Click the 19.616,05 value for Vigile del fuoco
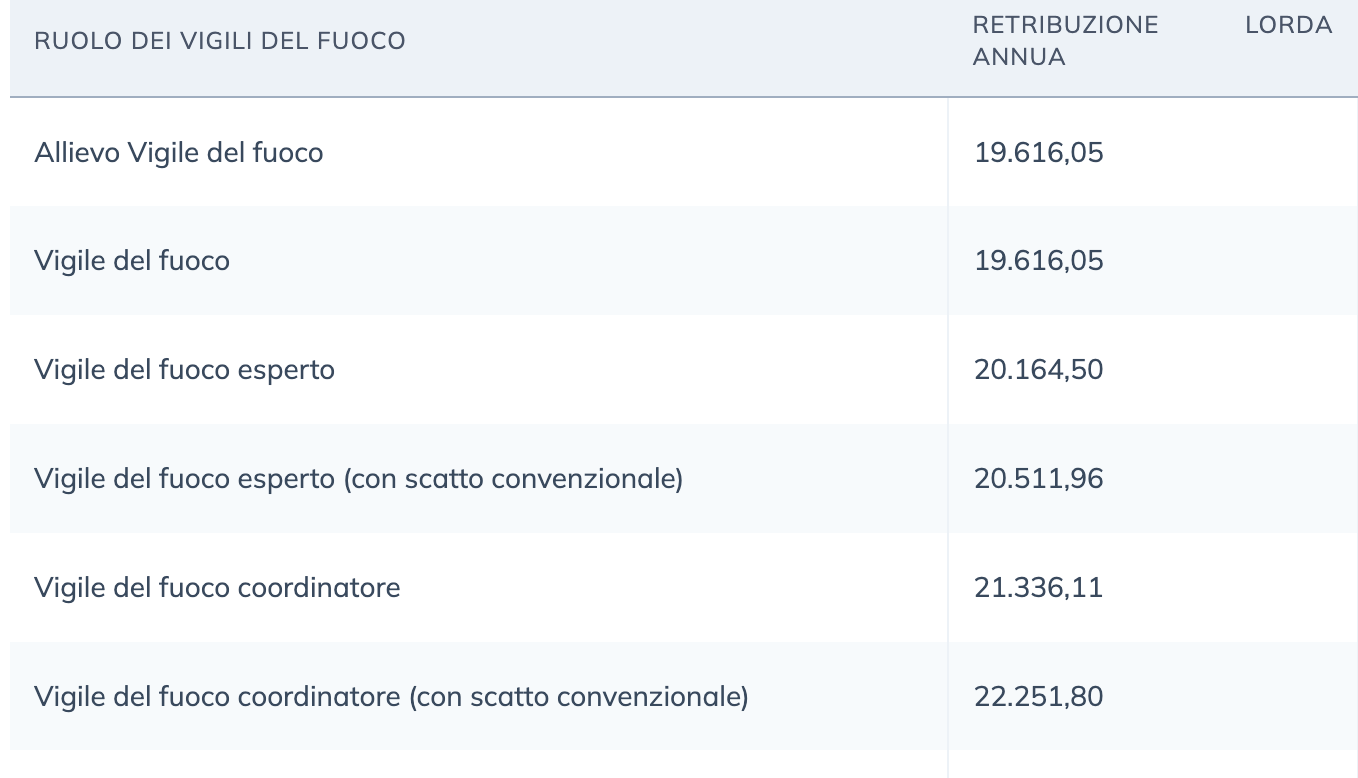This screenshot has width=1358, height=778. click(1038, 261)
